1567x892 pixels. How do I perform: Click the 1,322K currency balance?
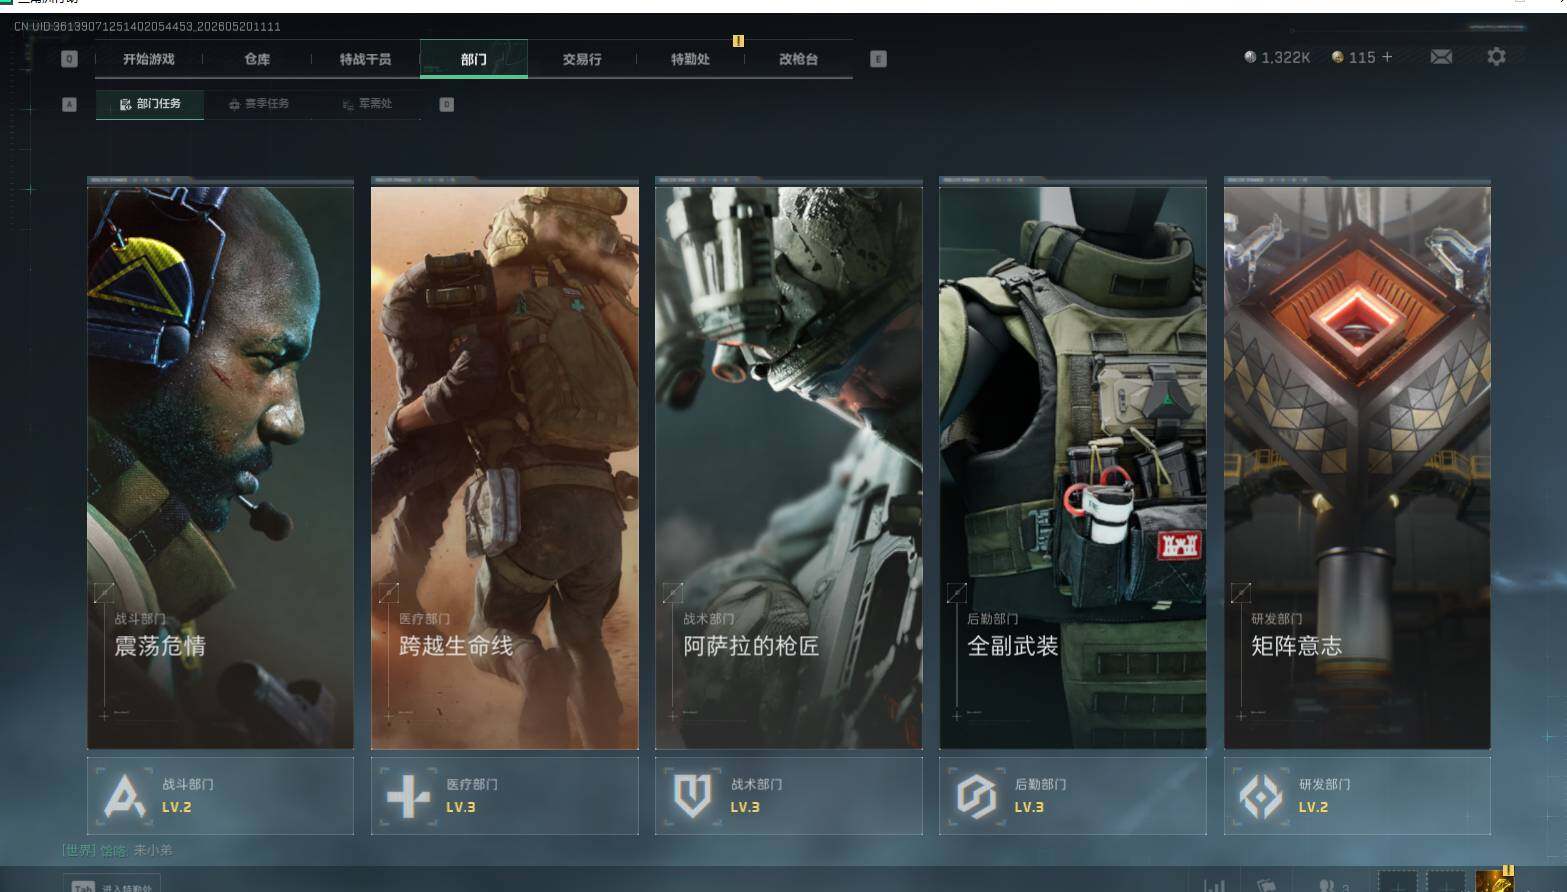point(1286,58)
